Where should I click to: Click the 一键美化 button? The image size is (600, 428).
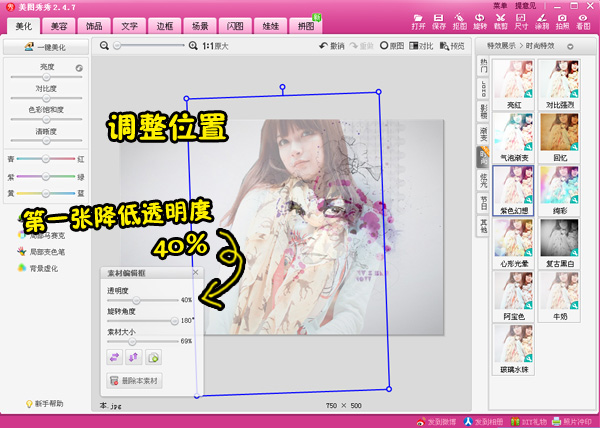pyautogui.click(x=46, y=47)
